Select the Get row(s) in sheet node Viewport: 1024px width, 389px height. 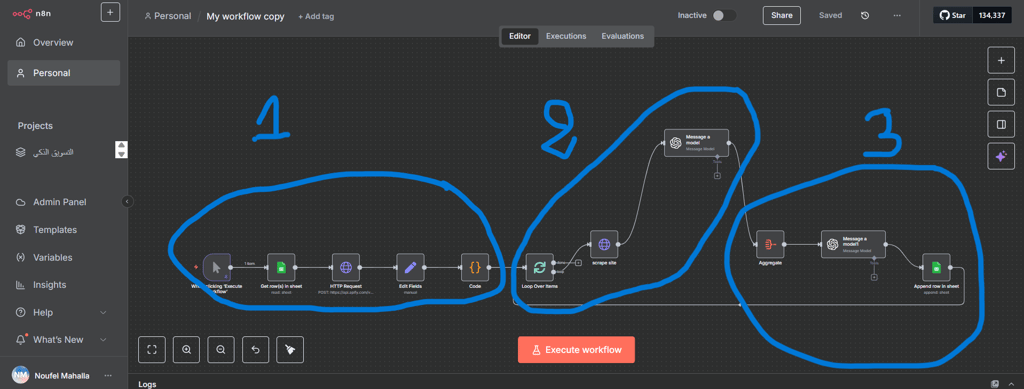281,267
